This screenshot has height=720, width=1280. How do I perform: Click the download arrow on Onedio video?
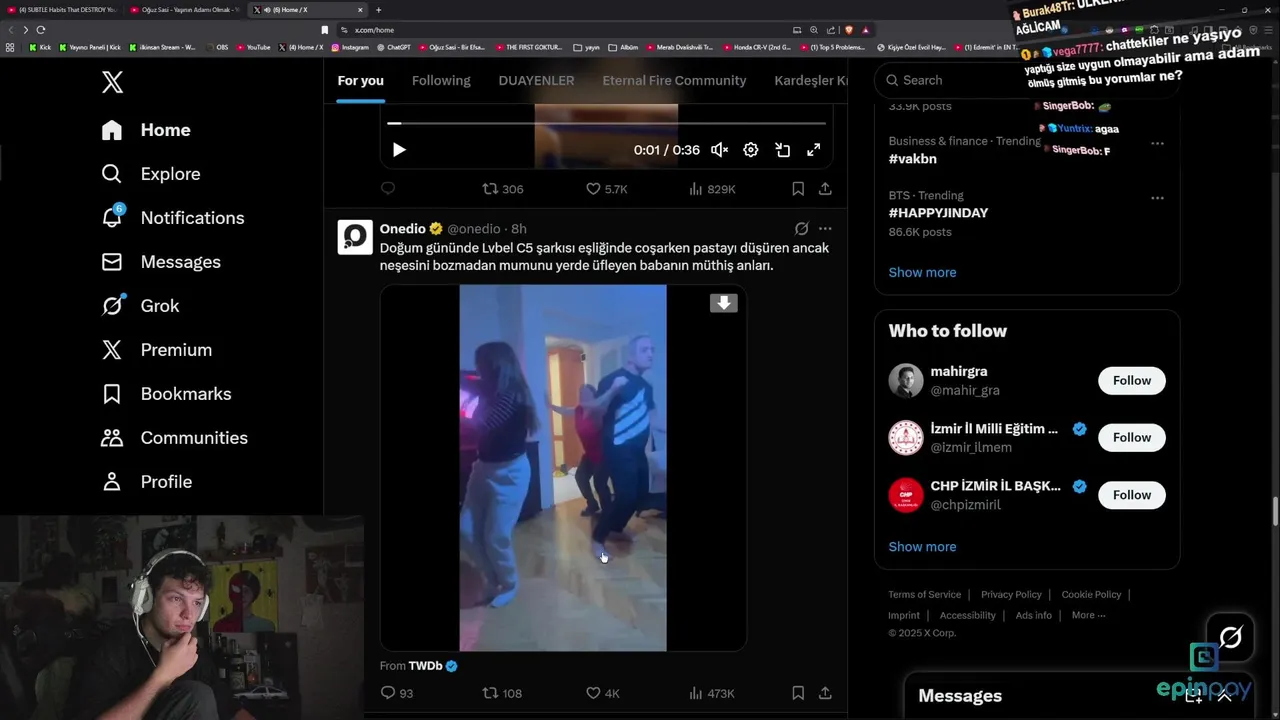click(723, 303)
